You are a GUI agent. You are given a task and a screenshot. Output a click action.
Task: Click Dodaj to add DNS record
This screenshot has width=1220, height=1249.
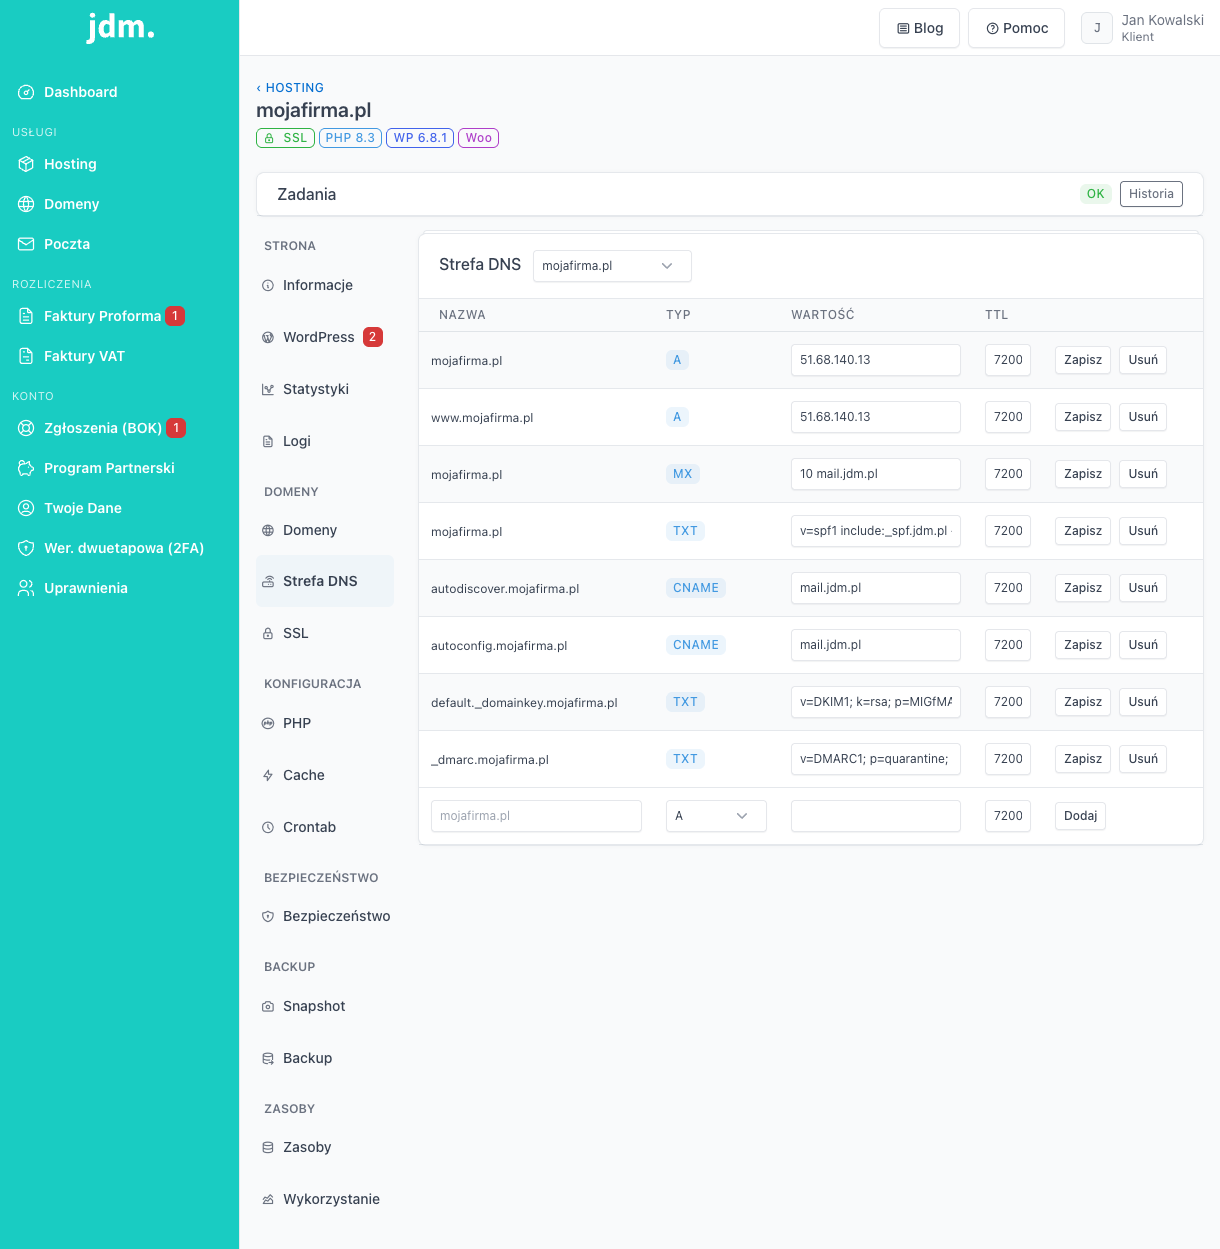point(1080,816)
